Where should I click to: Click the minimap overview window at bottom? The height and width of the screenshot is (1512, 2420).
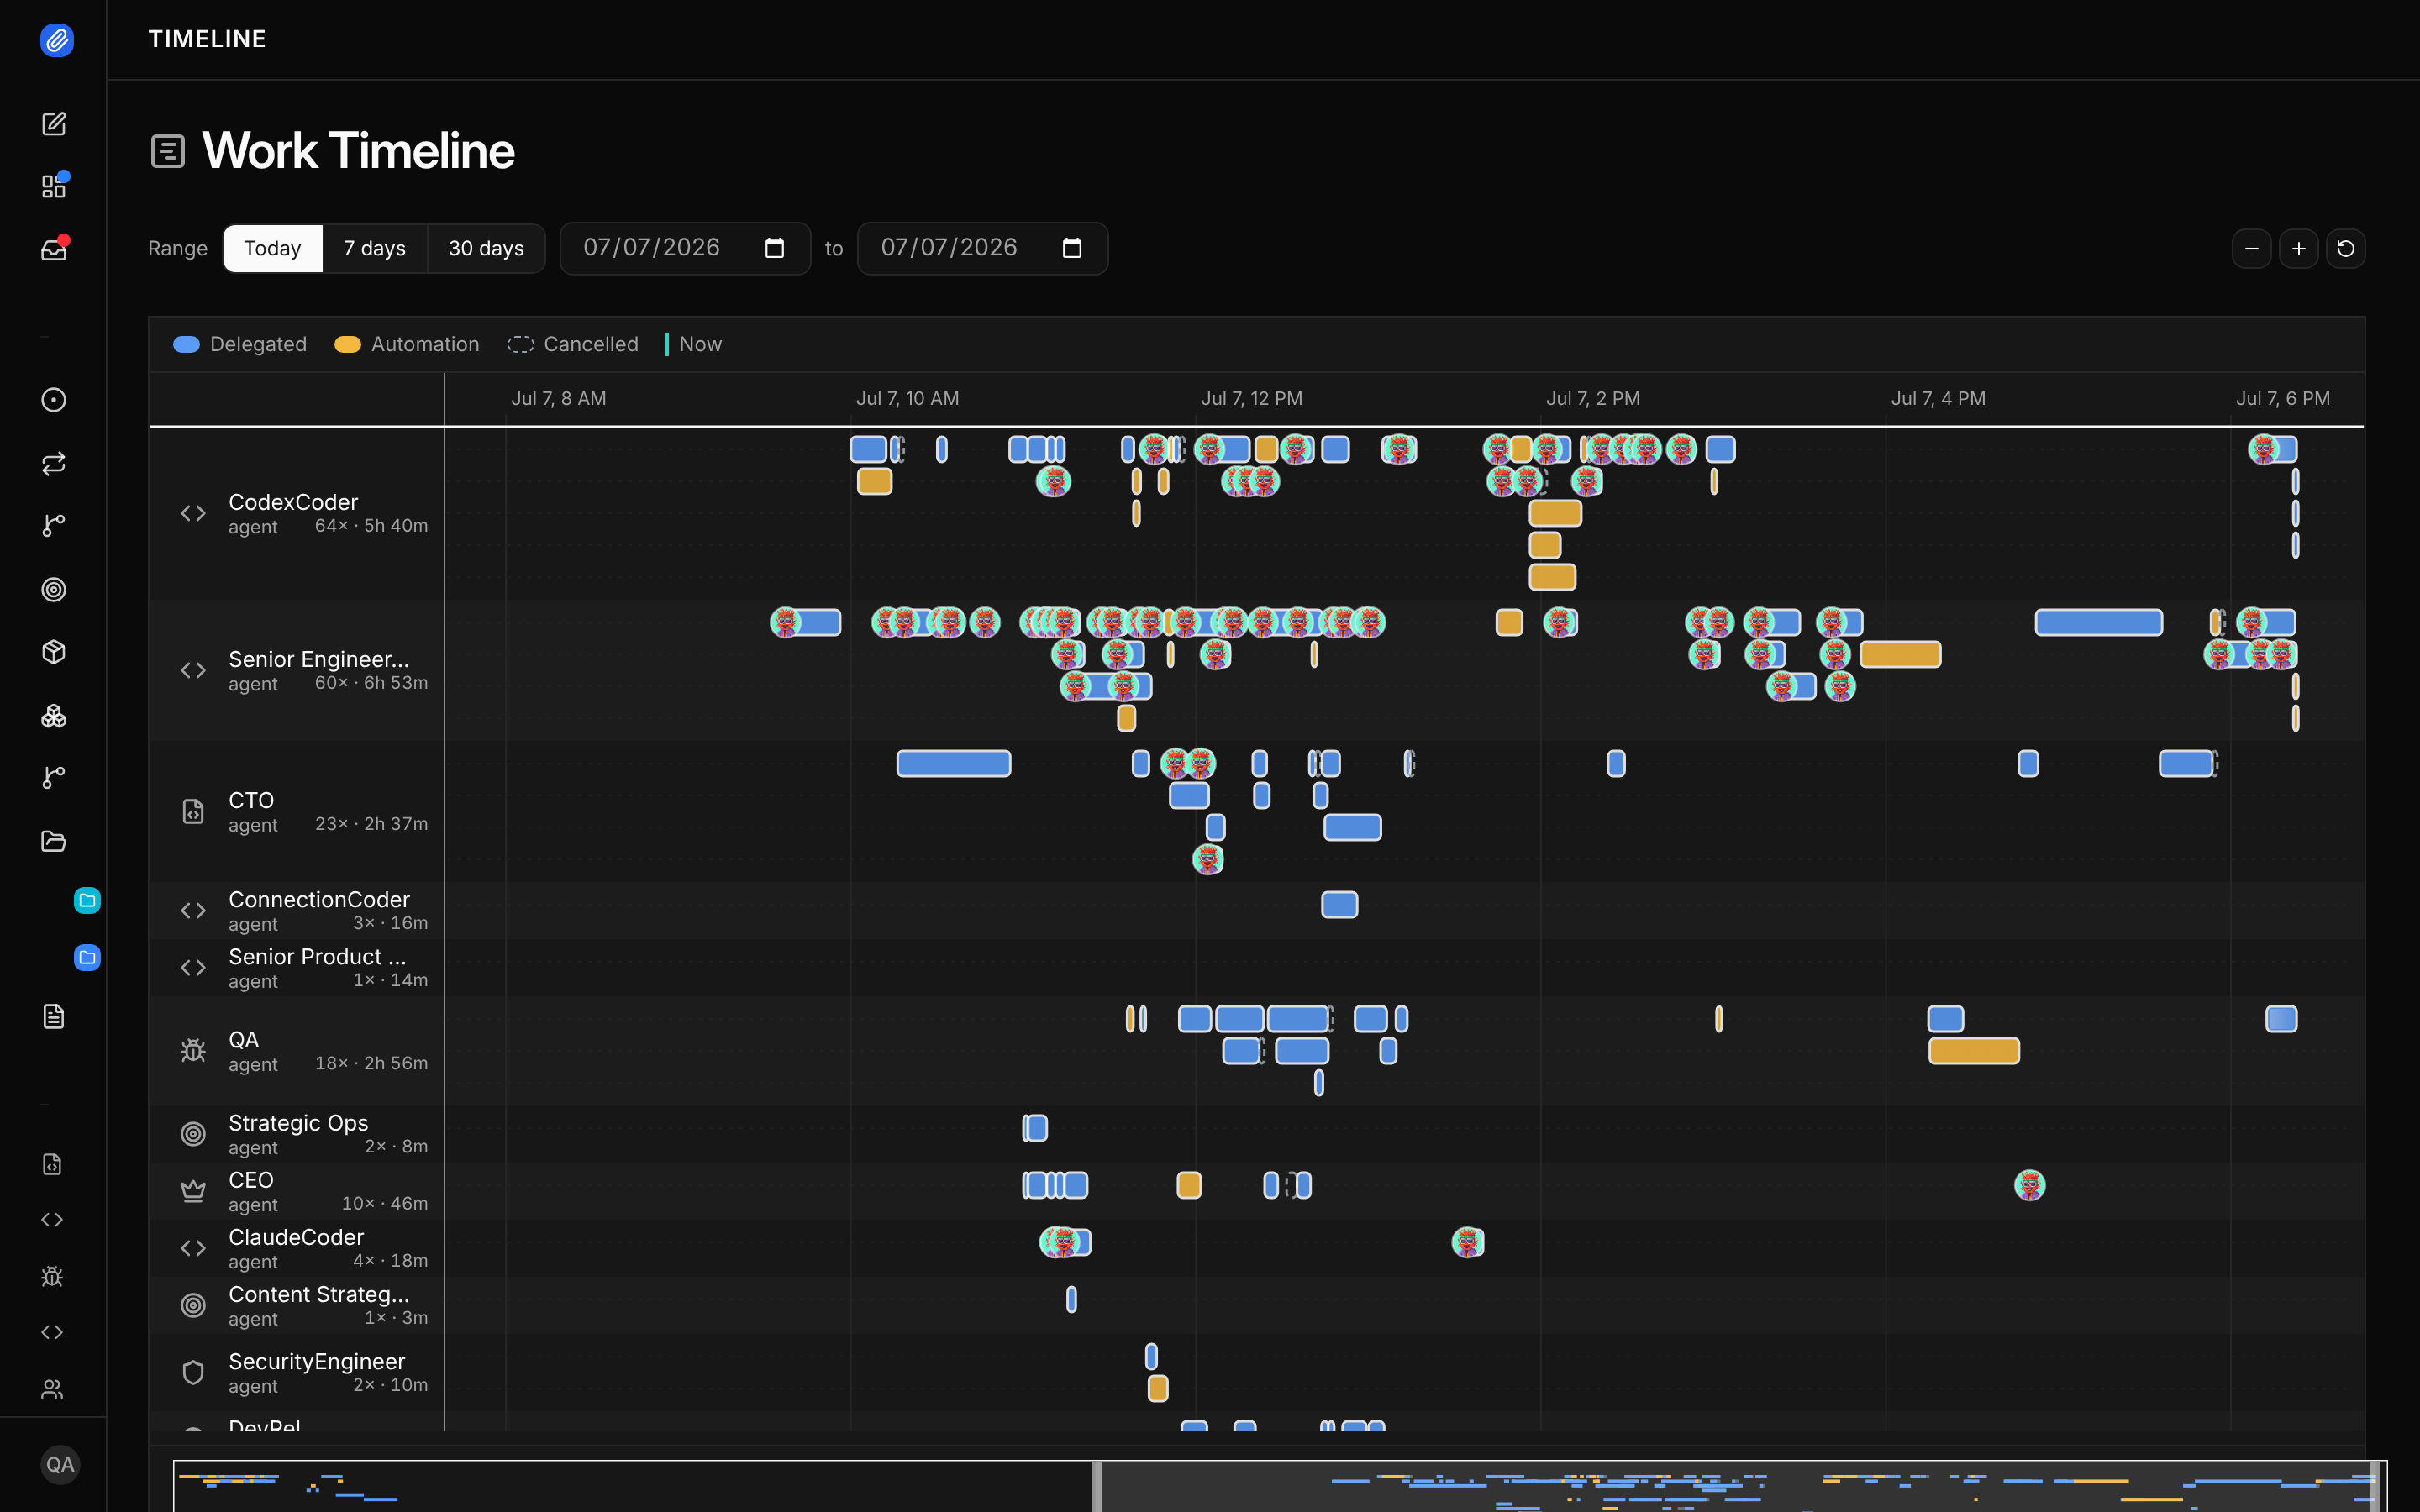coord(1738,1486)
